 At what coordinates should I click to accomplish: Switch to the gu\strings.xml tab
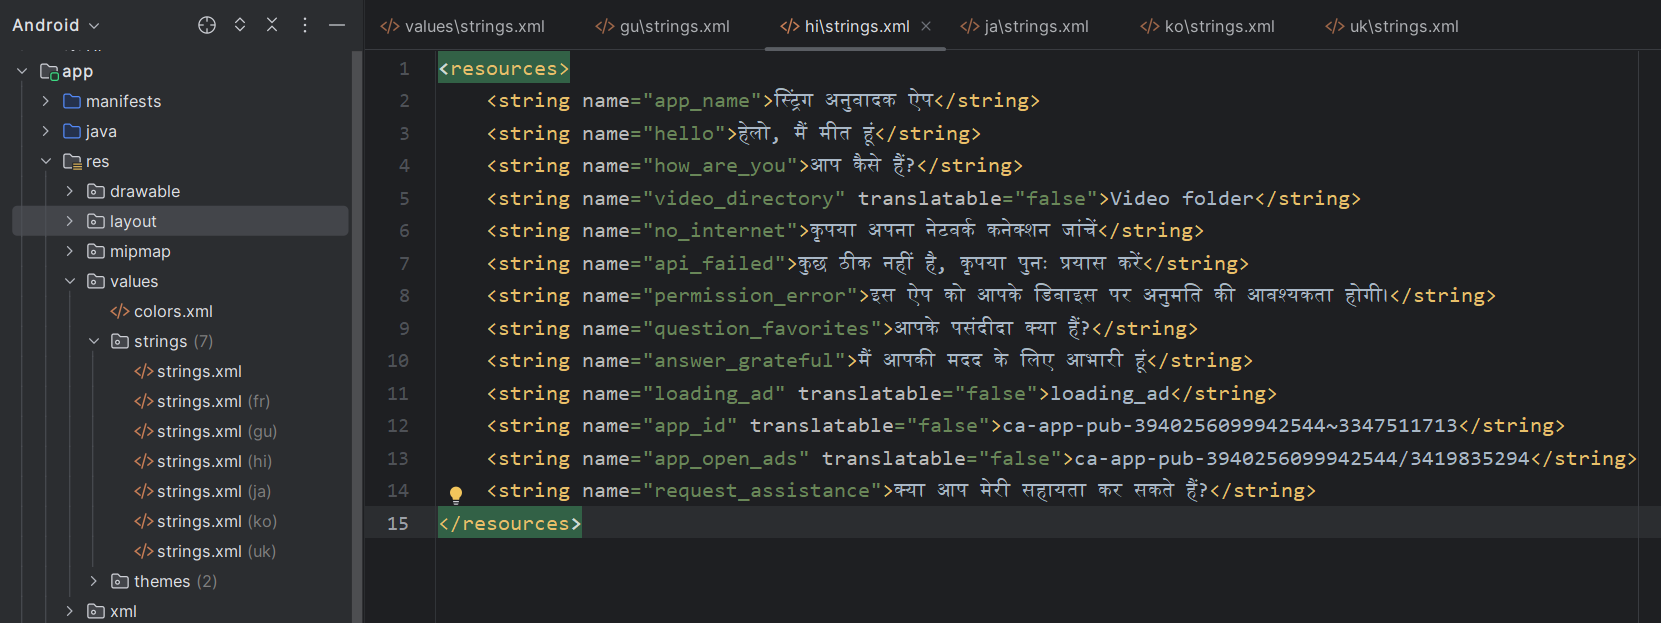(663, 26)
